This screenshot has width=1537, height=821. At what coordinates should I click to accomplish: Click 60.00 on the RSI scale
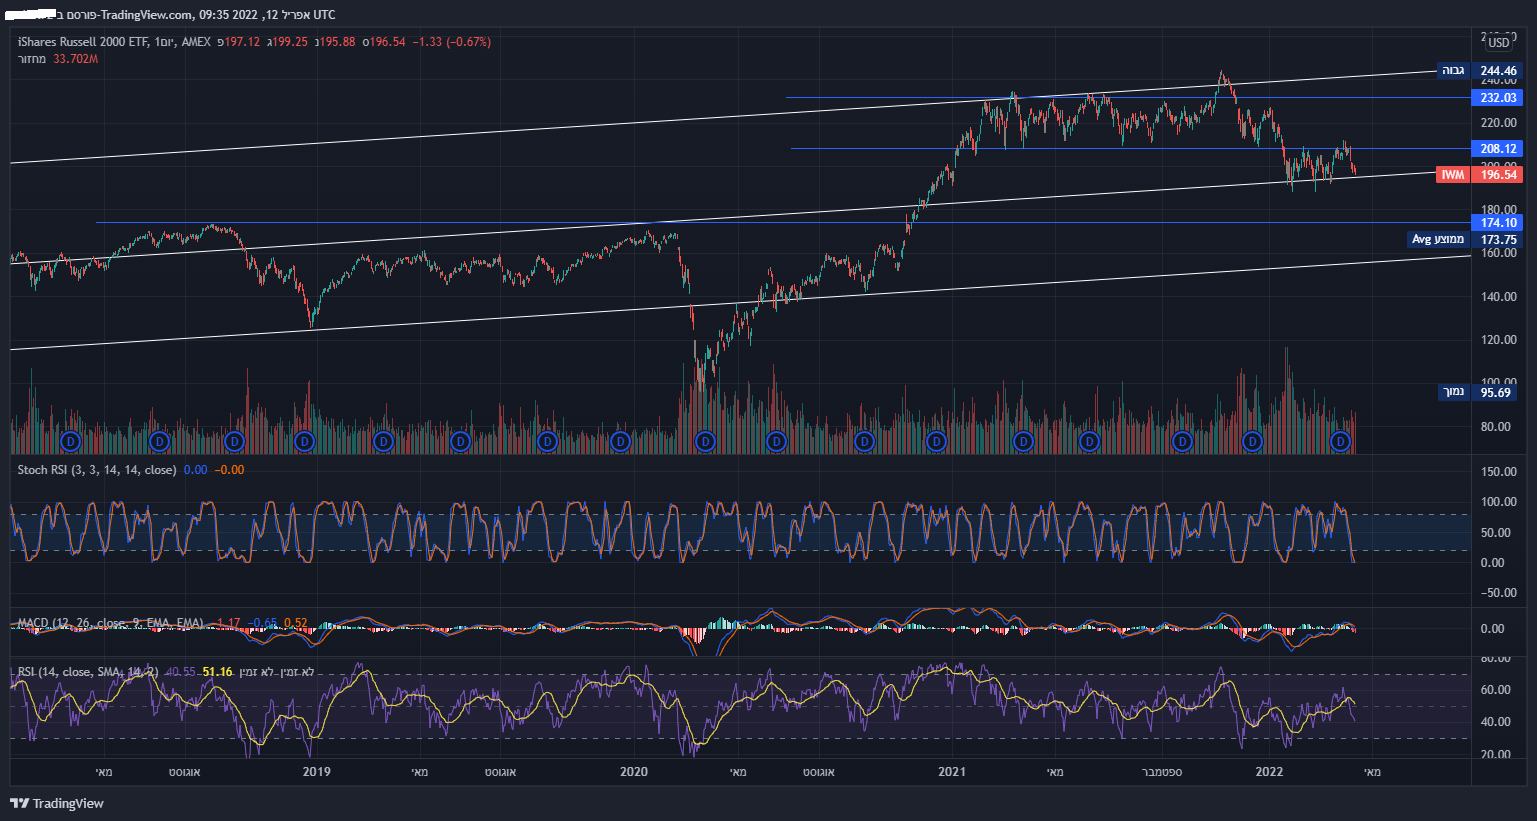1495,690
